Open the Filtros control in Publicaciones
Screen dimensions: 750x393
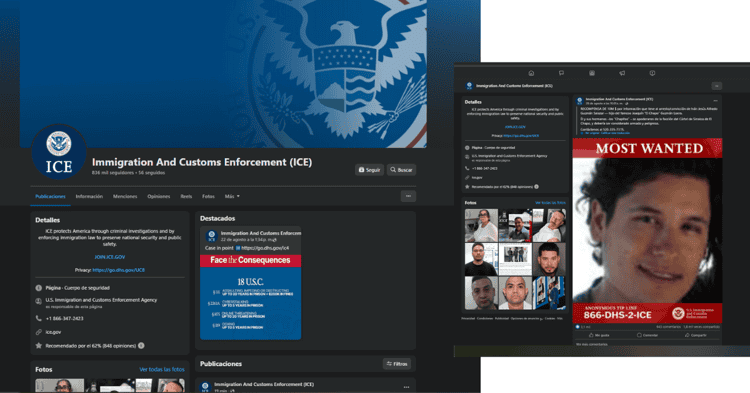[397, 364]
